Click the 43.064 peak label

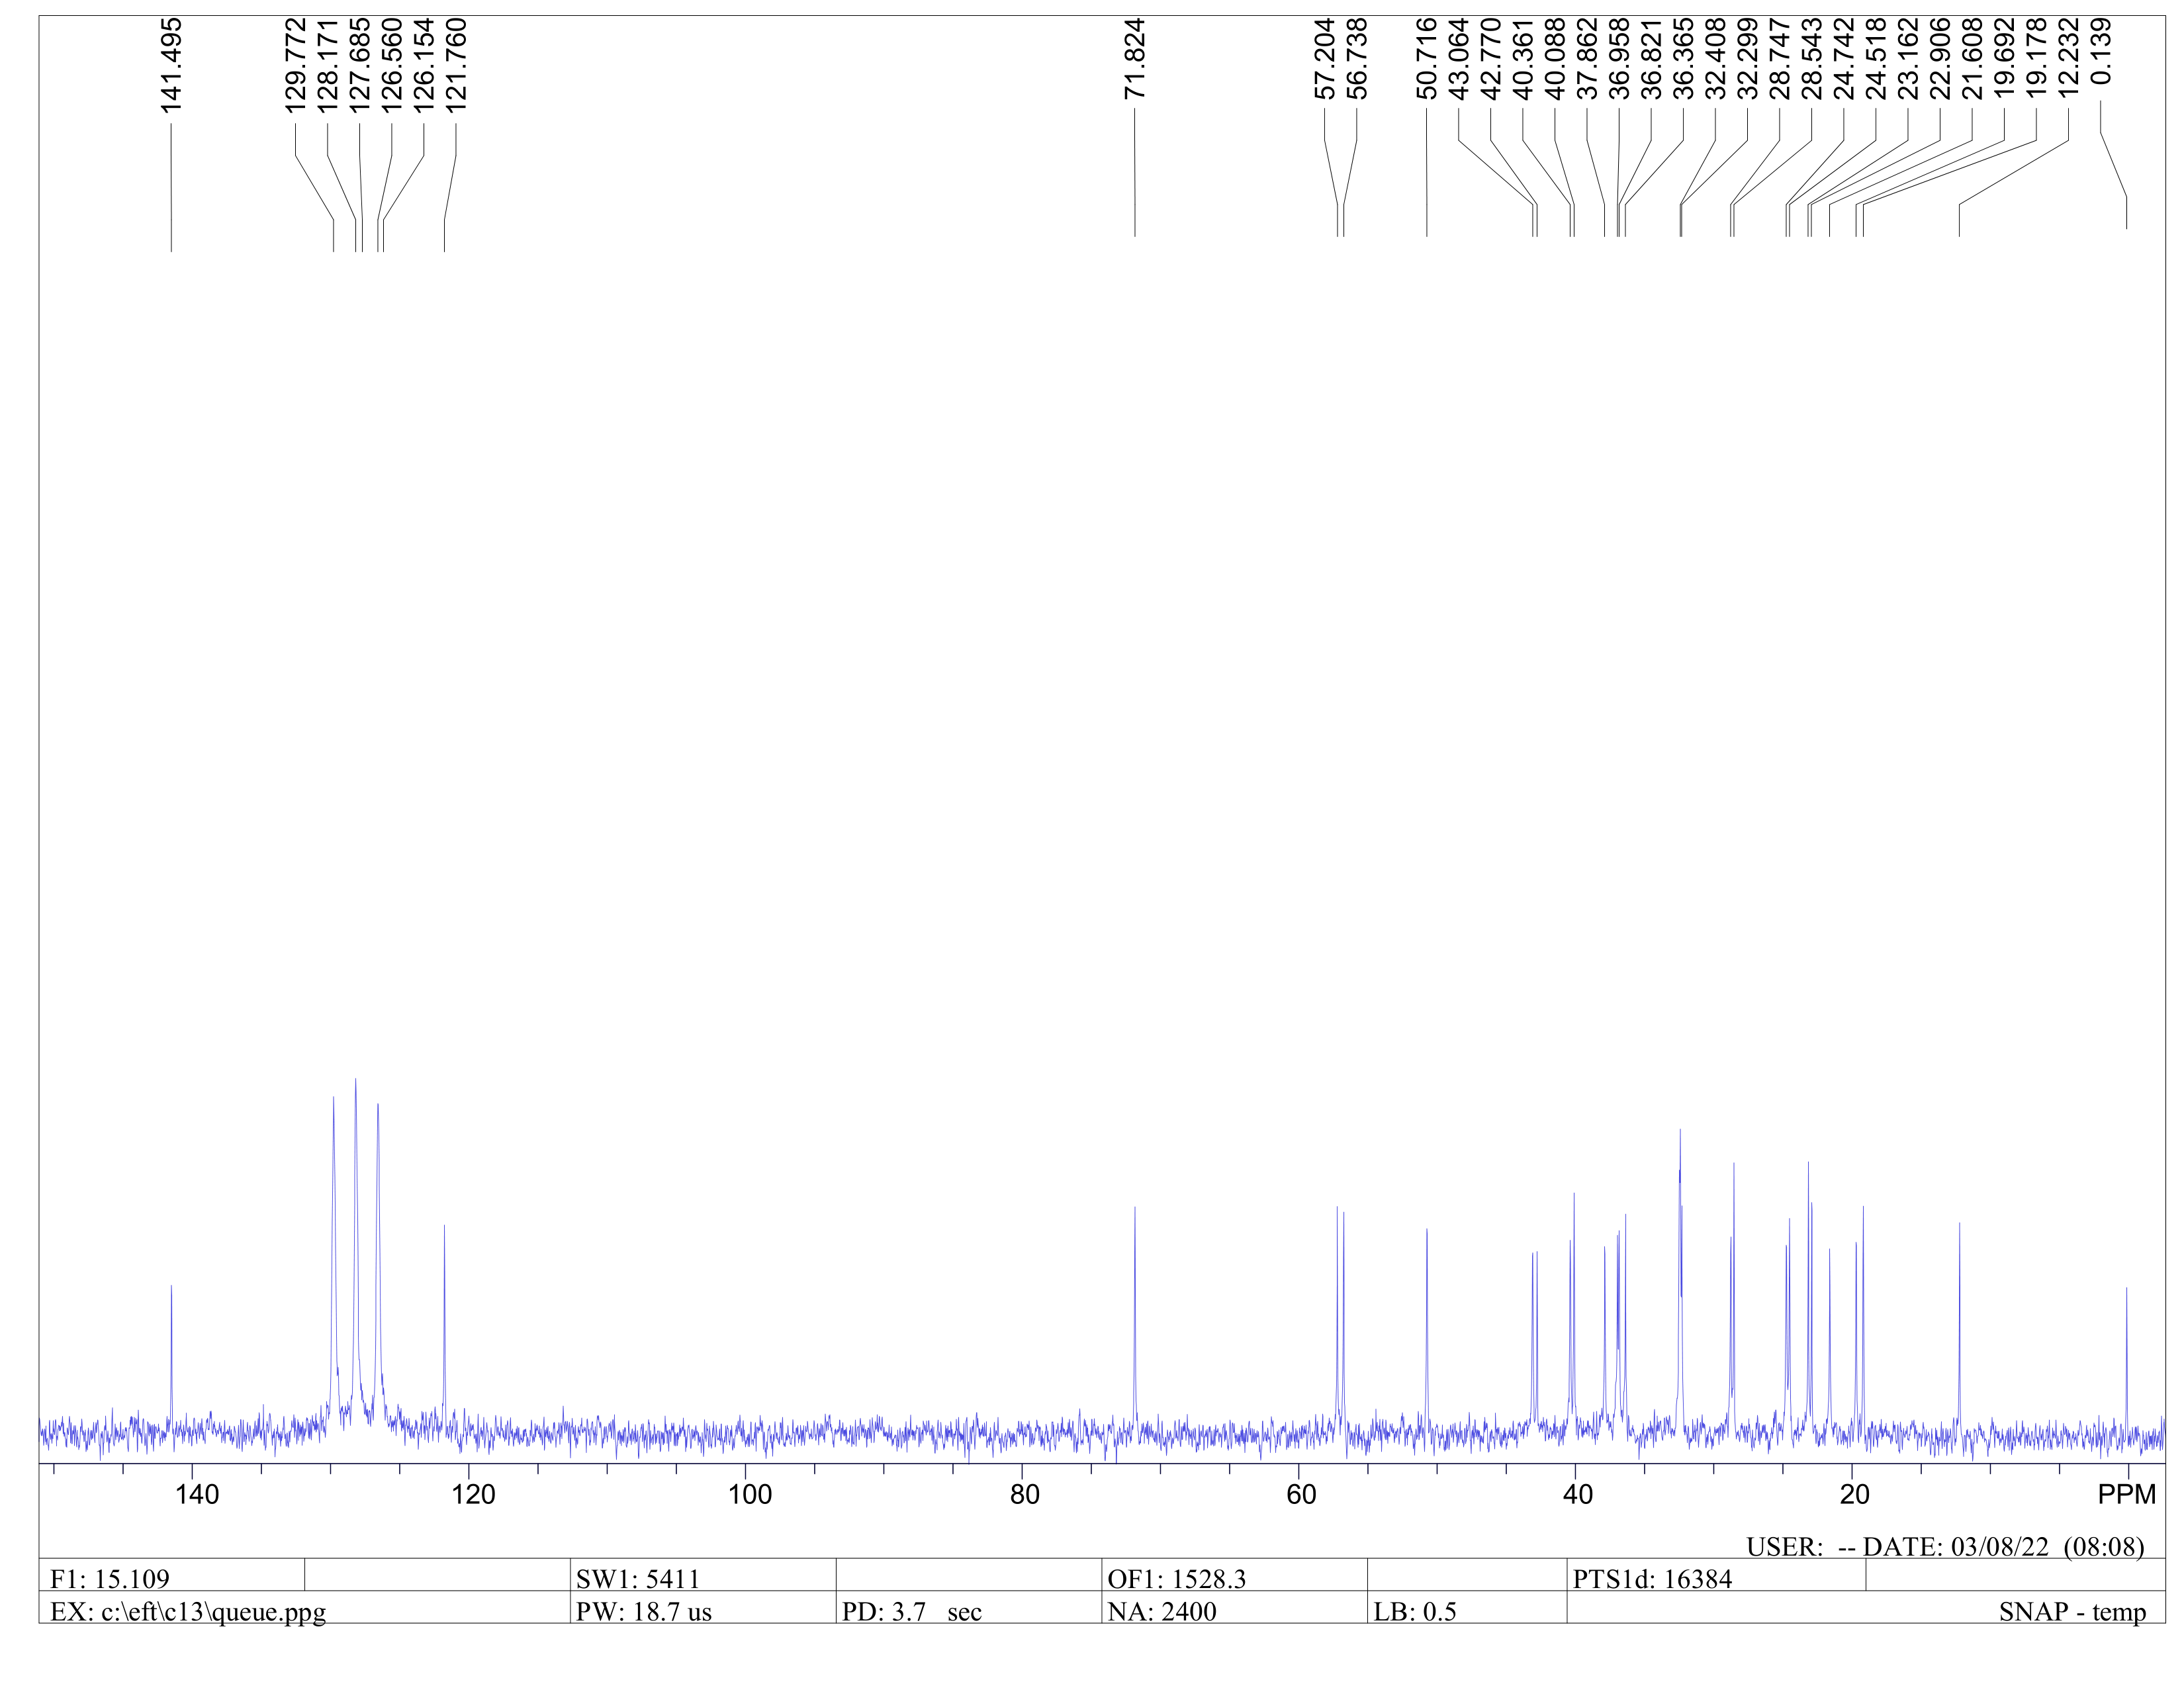pyautogui.click(x=1459, y=59)
